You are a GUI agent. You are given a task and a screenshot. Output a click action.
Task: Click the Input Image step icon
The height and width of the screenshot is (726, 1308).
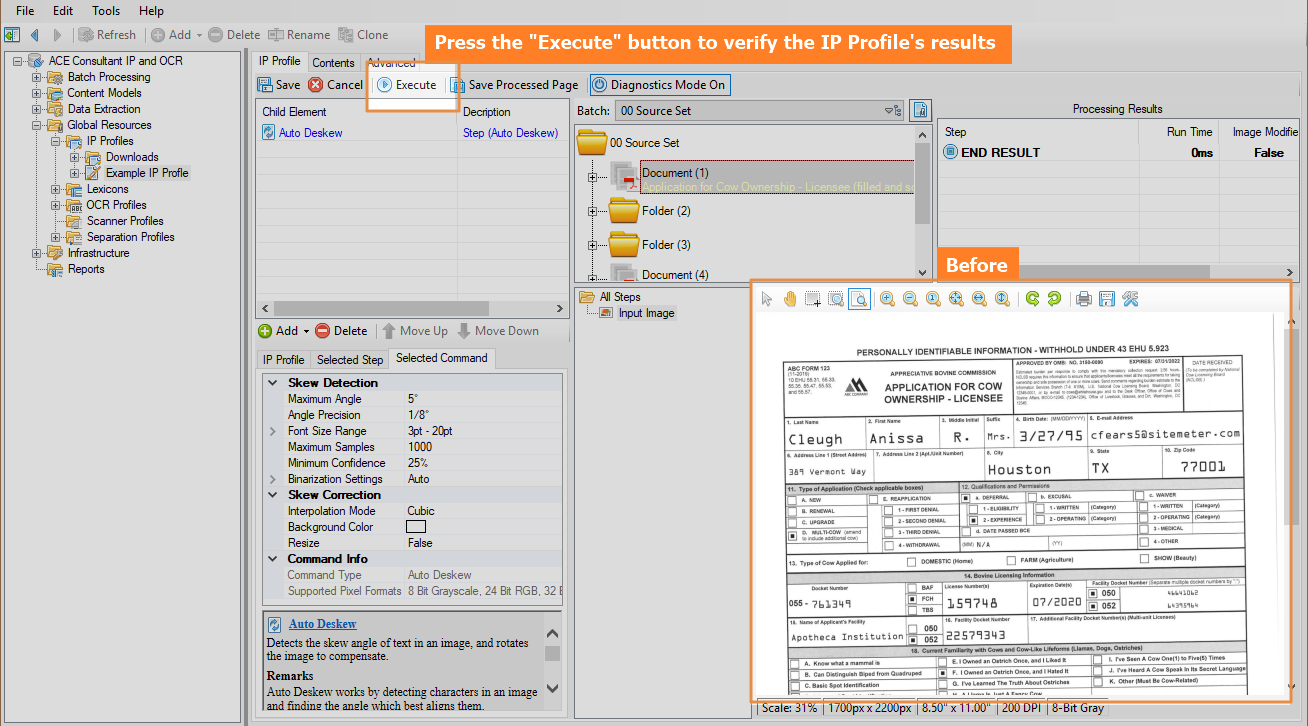[x=606, y=313]
